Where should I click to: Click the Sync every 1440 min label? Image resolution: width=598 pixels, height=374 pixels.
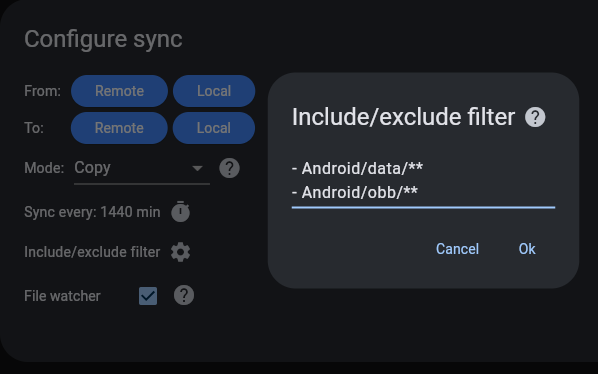tap(92, 212)
